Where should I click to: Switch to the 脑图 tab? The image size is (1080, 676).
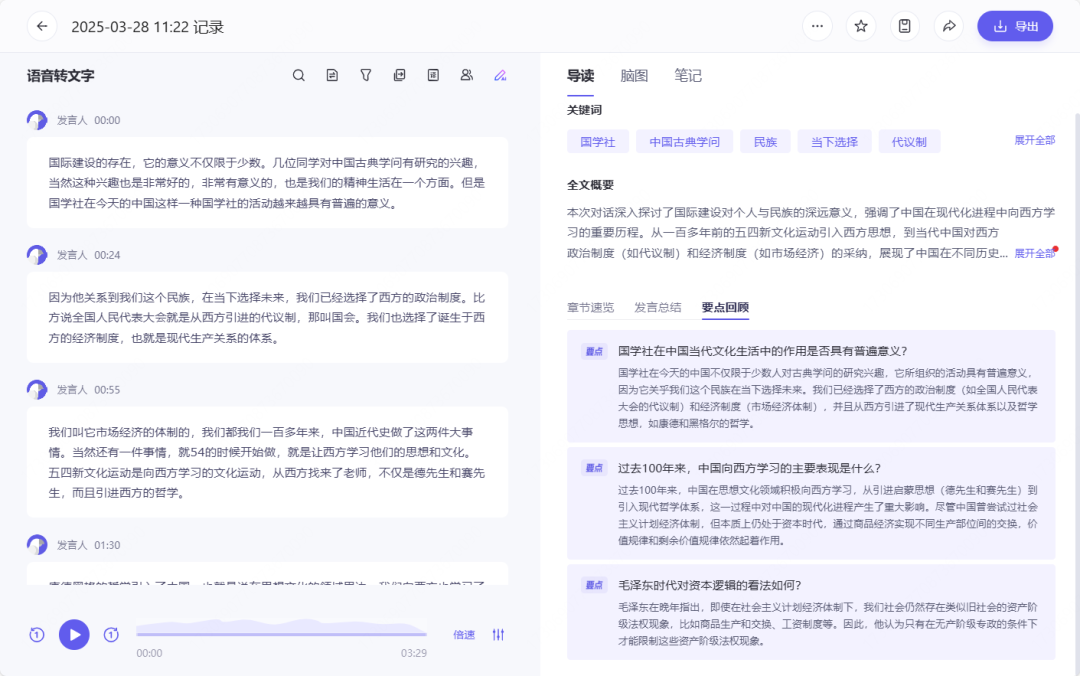(x=635, y=75)
